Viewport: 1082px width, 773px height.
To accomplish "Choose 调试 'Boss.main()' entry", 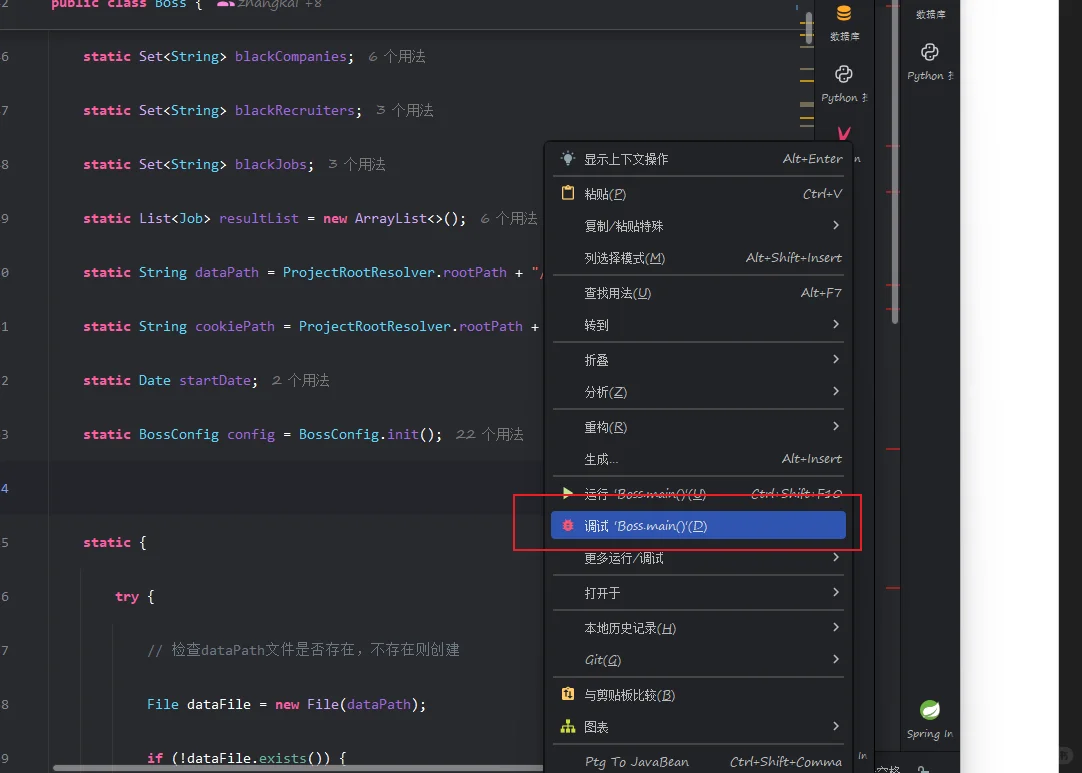I will [698, 525].
